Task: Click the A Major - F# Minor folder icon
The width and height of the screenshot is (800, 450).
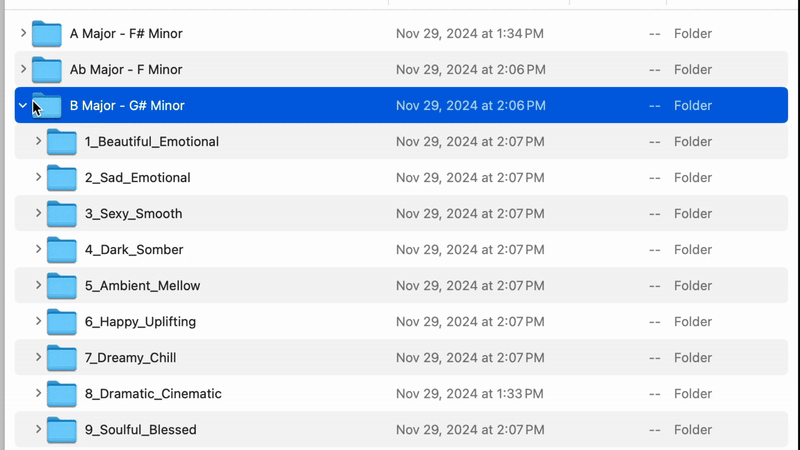Action: [46, 34]
